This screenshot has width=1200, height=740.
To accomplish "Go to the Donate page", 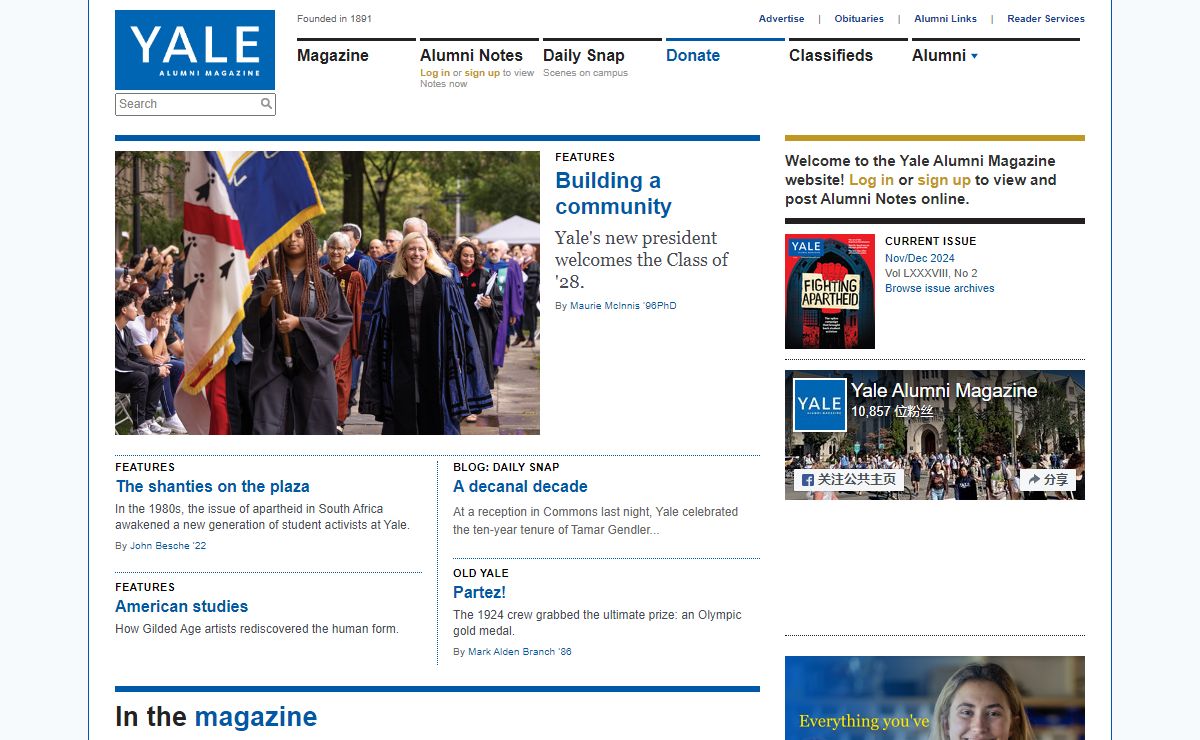I will [x=693, y=56].
